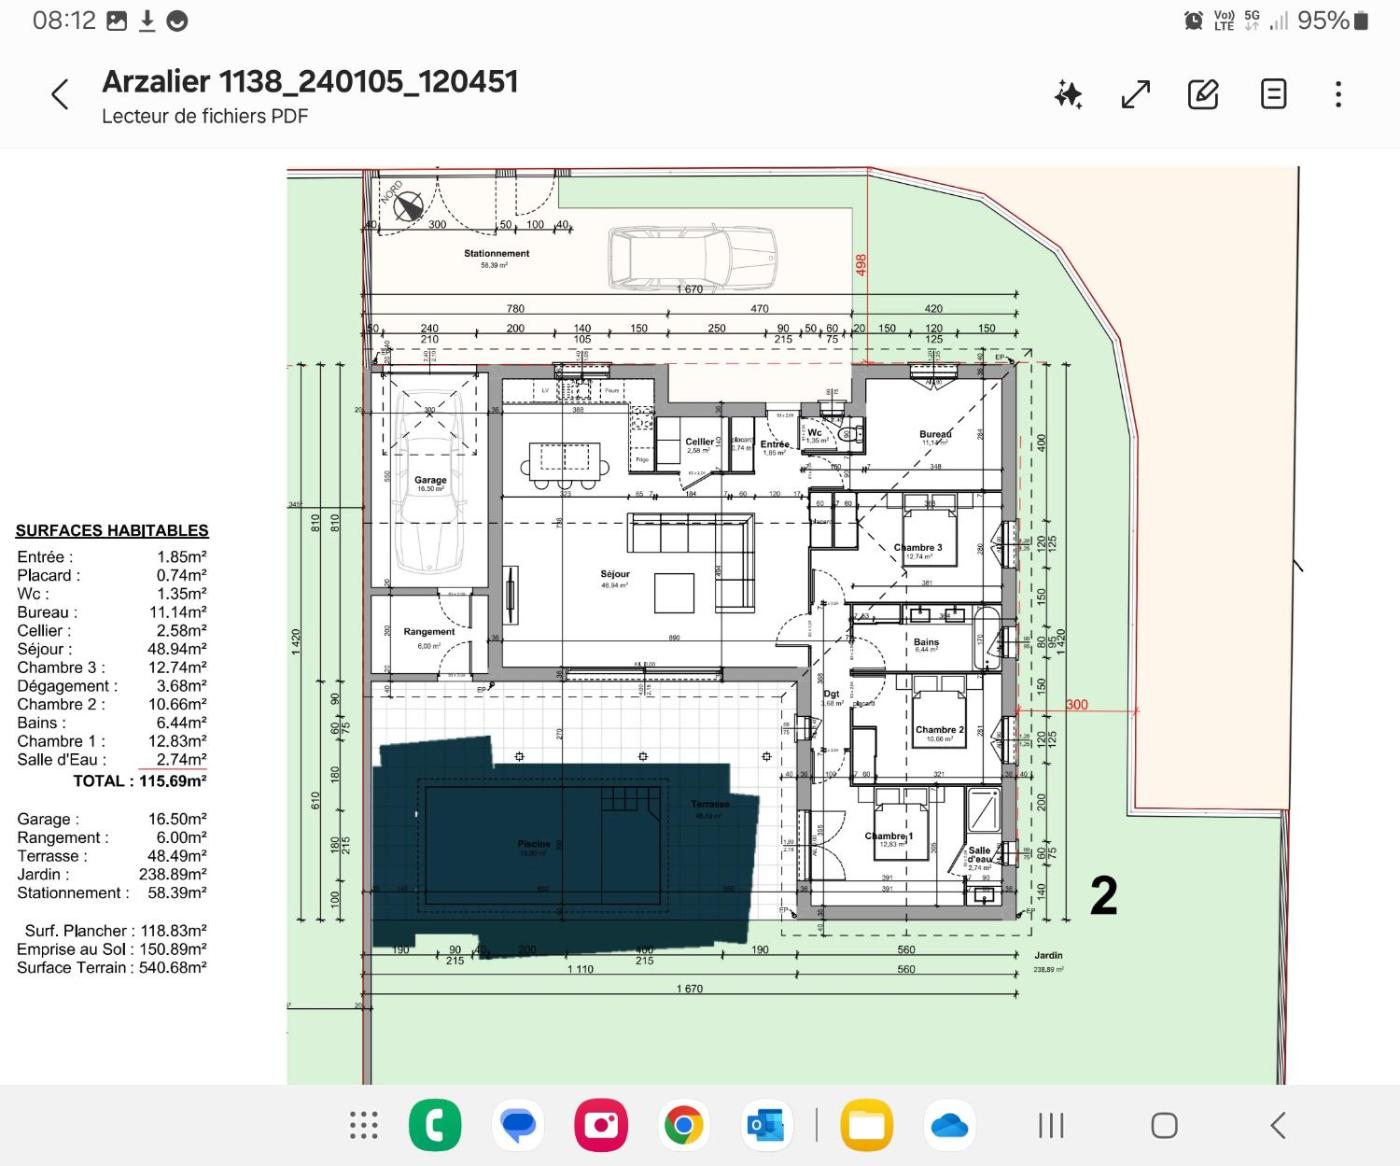Viewport: 1400px width, 1166px height.
Task: Tap the back arrow beside the document title
Action: click(x=60, y=95)
